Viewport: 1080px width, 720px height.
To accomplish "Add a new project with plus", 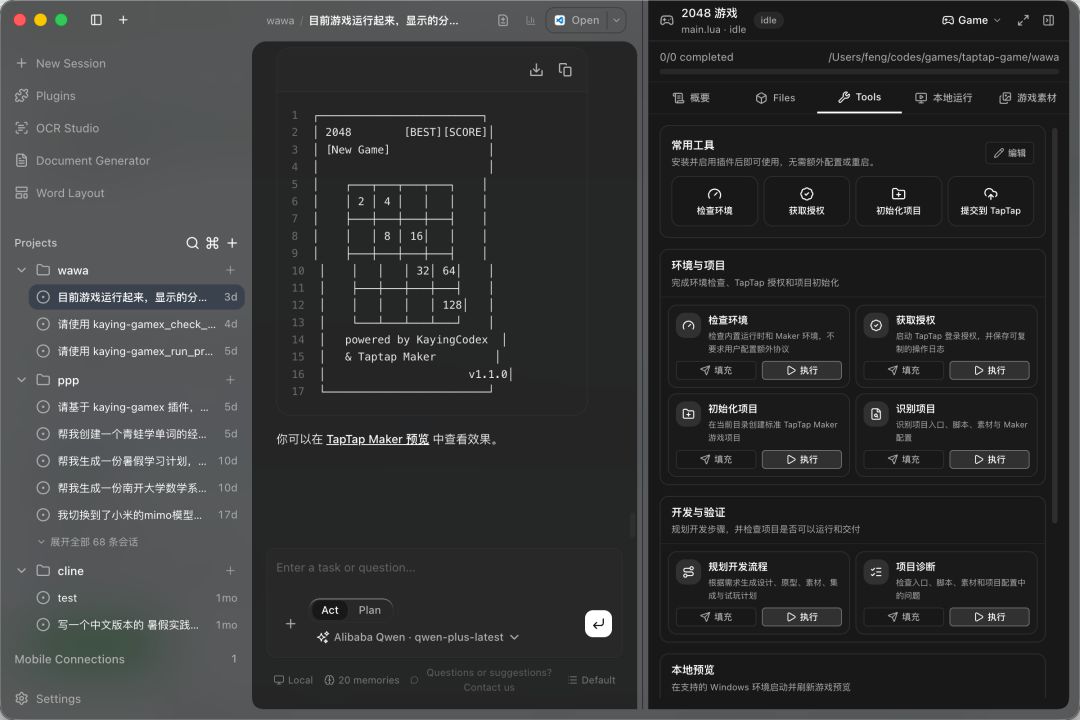I will (x=232, y=243).
